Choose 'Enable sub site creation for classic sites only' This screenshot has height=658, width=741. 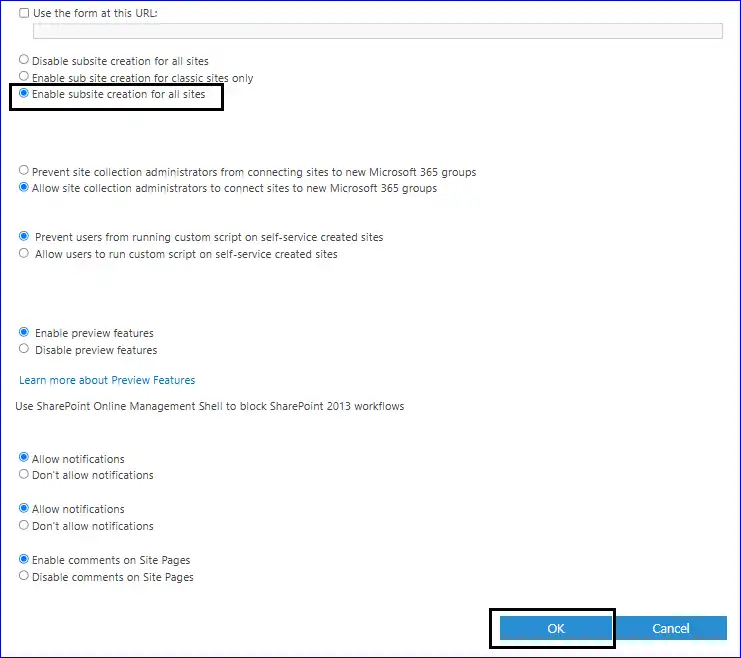click(24, 77)
